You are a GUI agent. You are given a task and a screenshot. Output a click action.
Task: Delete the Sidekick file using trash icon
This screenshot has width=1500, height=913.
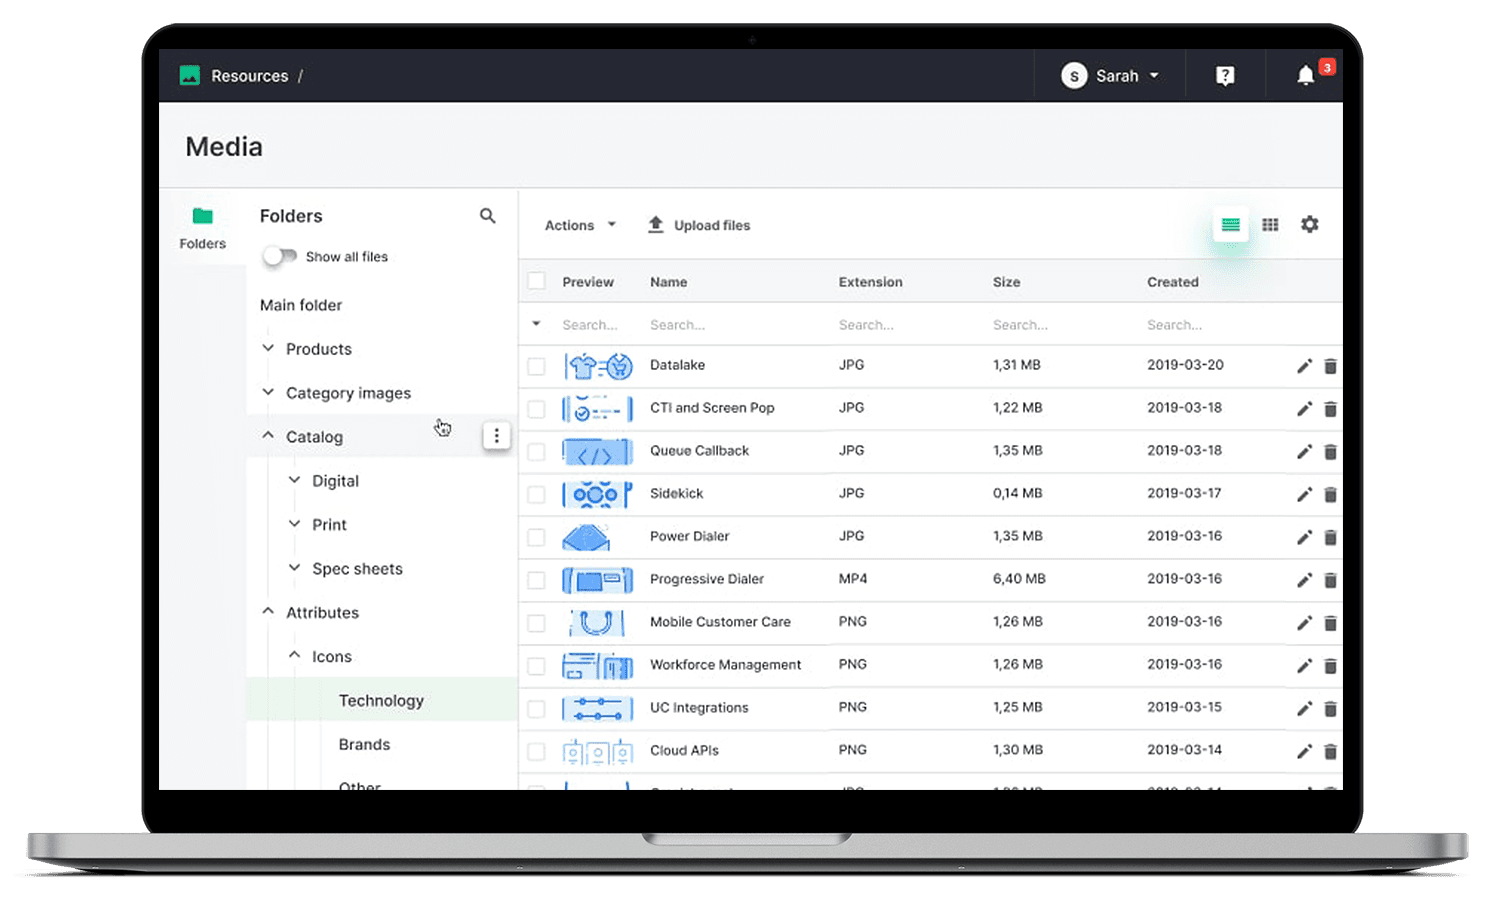coord(1330,495)
